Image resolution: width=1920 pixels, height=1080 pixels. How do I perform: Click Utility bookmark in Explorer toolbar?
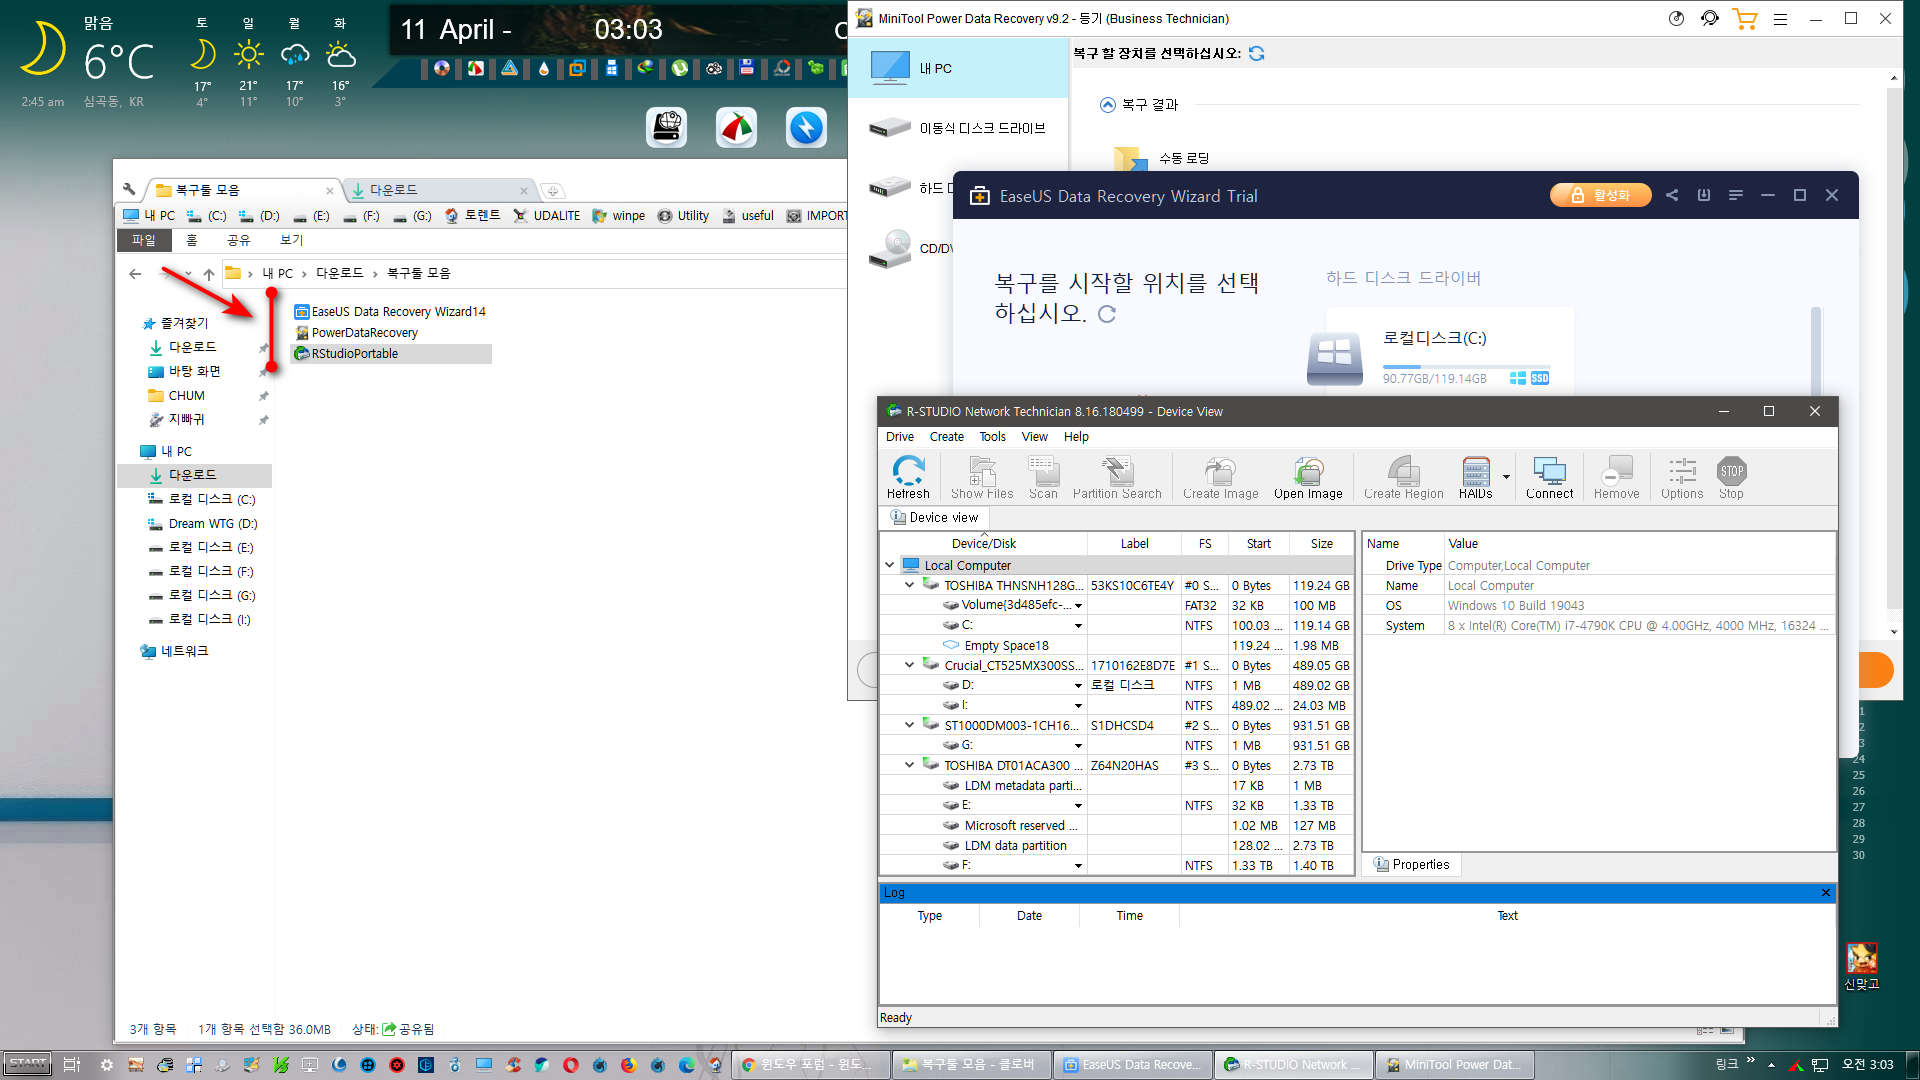(684, 215)
